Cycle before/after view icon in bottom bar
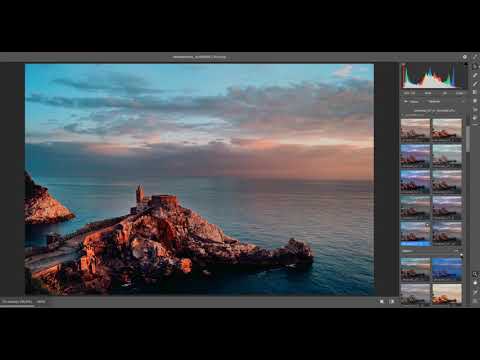The width and height of the screenshot is (480, 360). pyautogui.click(x=382, y=301)
